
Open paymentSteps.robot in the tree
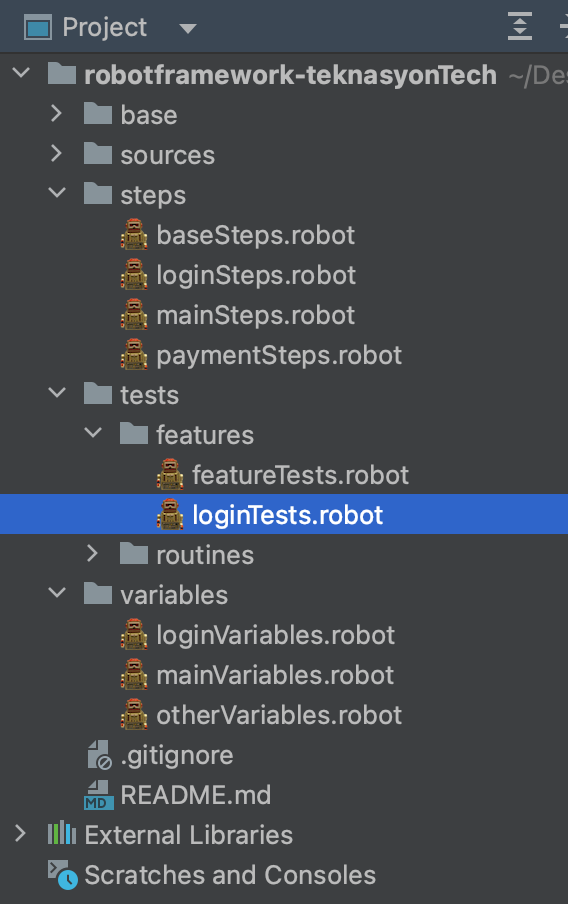click(x=279, y=355)
